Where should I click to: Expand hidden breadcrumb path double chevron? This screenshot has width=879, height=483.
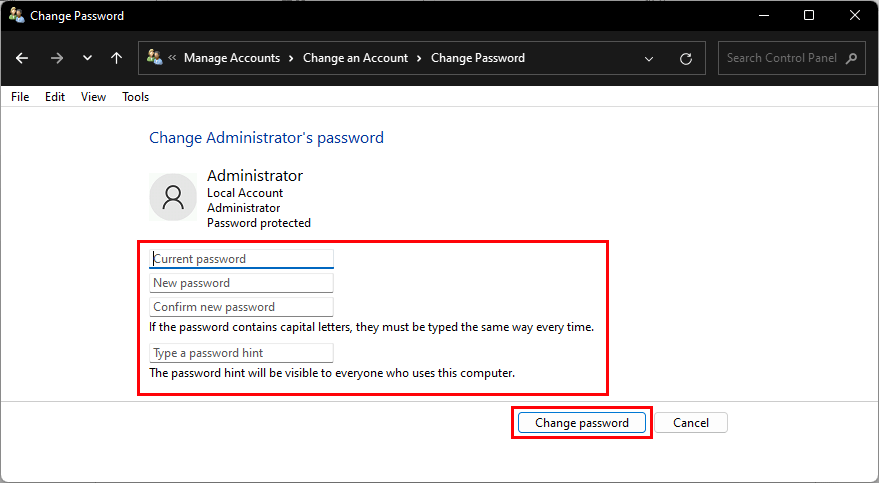pyautogui.click(x=172, y=57)
